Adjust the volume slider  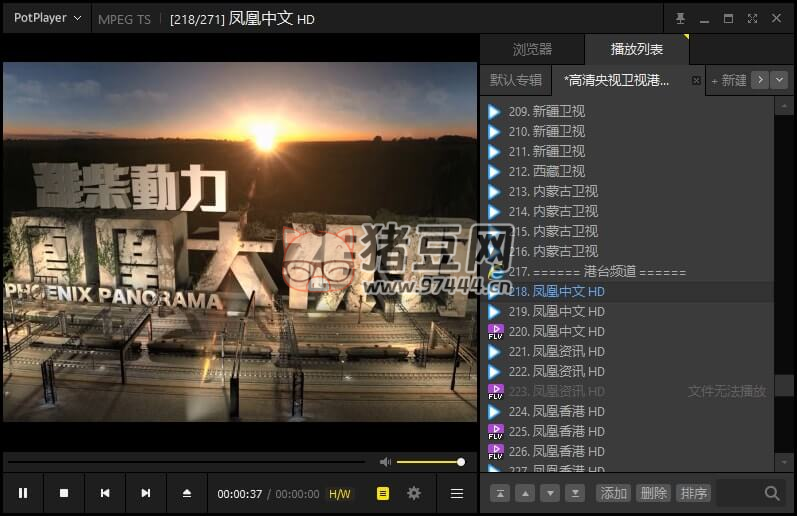[430, 462]
